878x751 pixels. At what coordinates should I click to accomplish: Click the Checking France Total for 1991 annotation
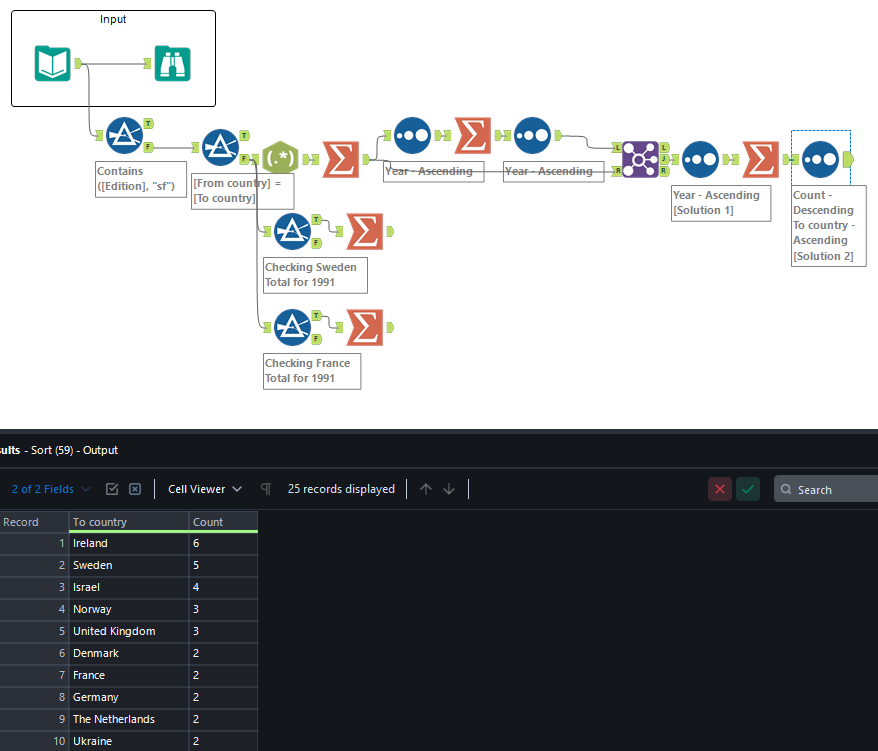[x=312, y=371]
